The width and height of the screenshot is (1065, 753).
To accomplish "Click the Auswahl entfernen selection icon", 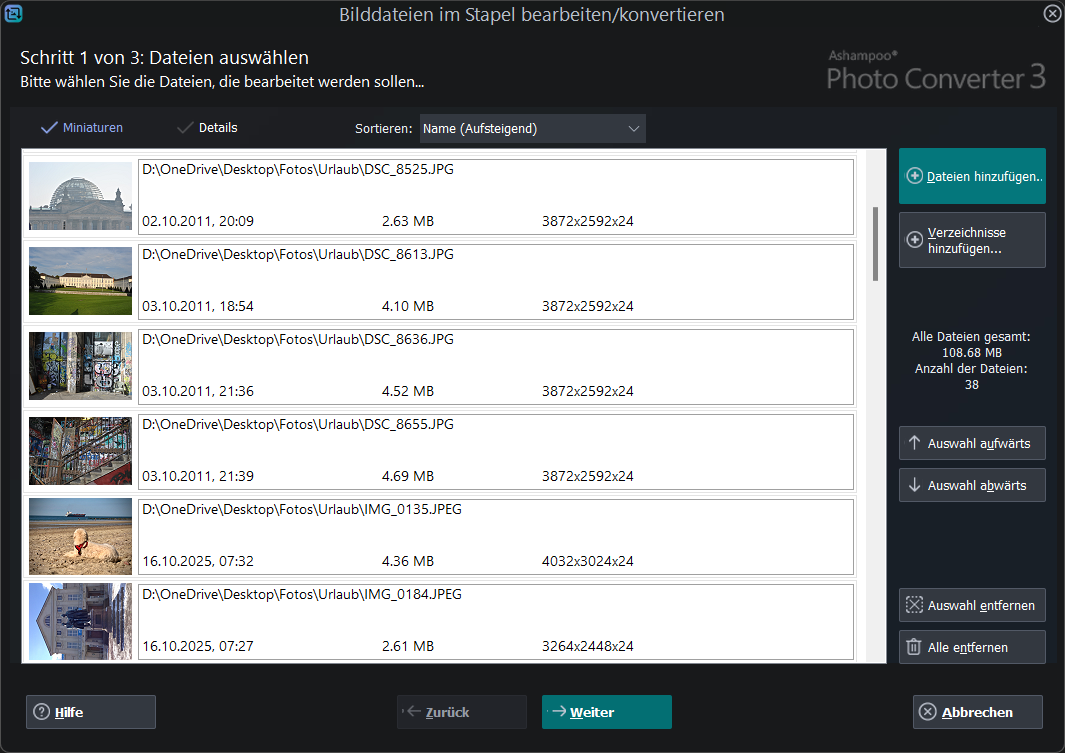I will point(914,605).
